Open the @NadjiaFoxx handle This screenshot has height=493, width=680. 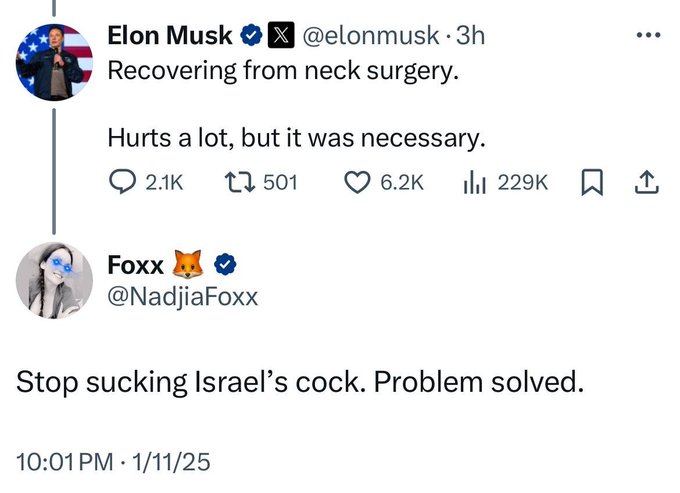(182, 296)
